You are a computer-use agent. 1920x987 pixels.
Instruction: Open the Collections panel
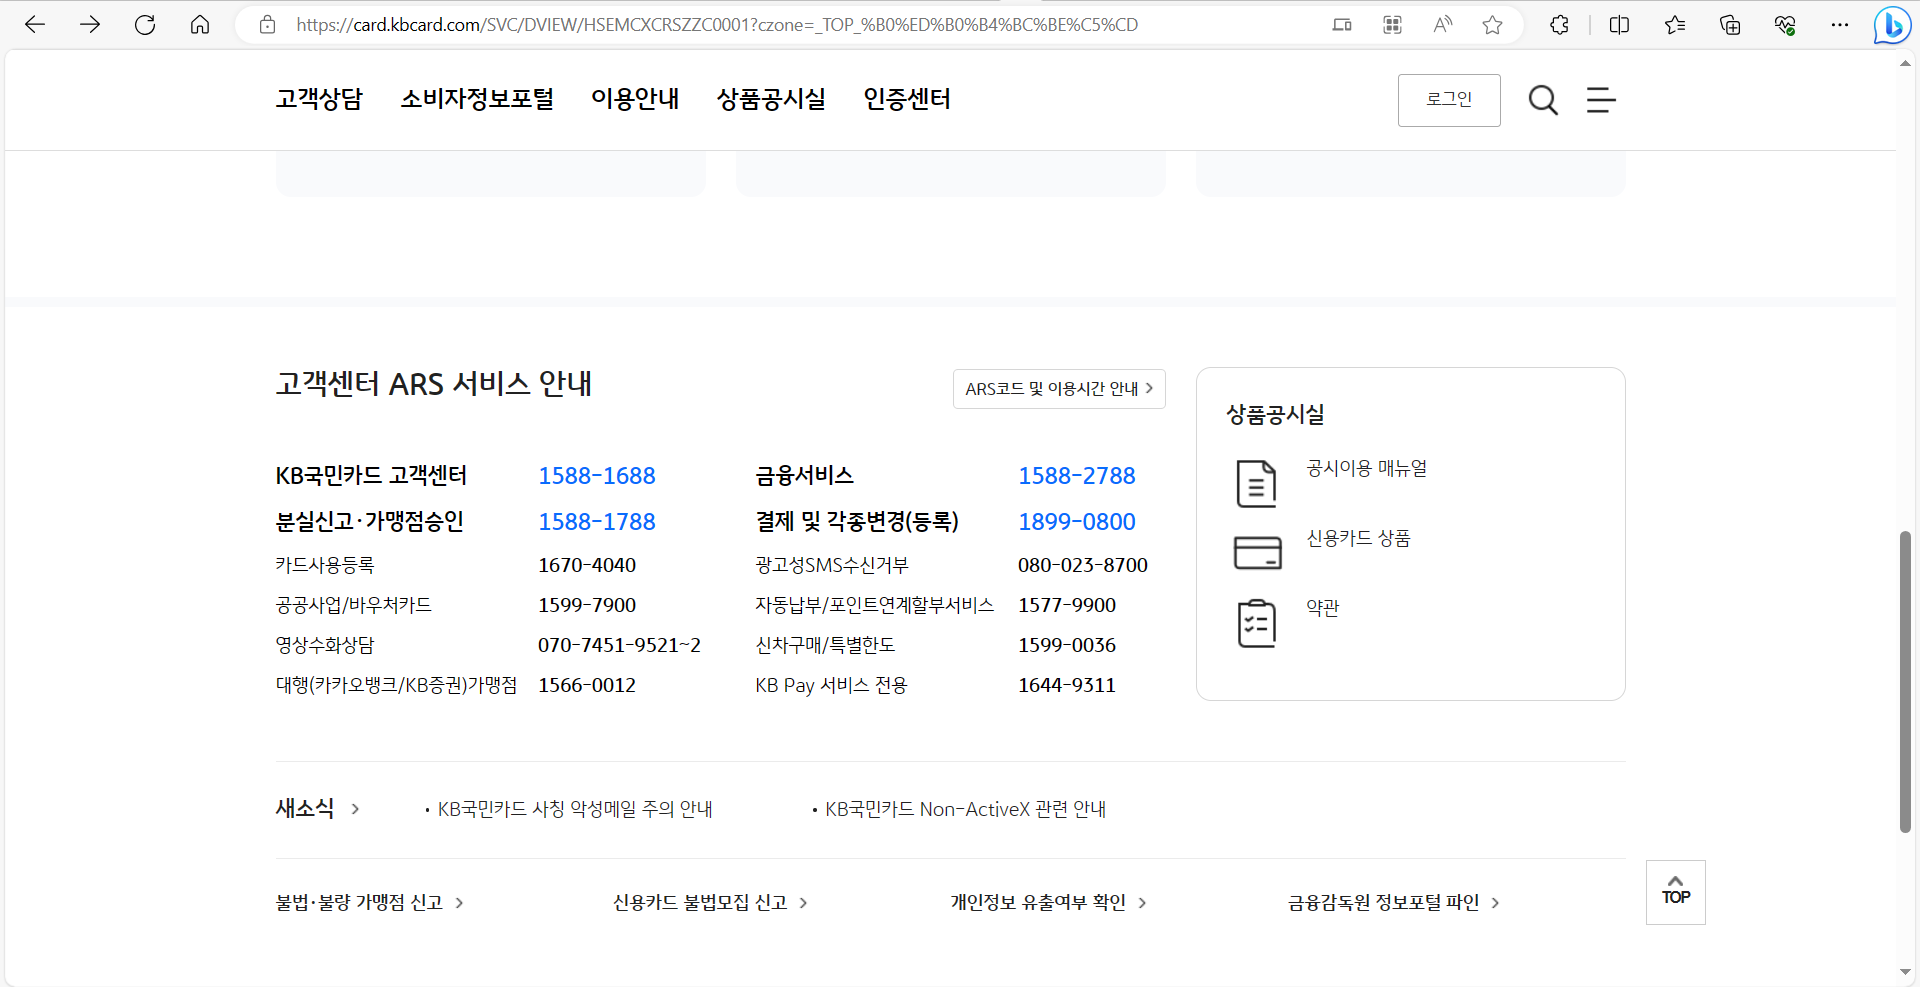(x=1730, y=25)
